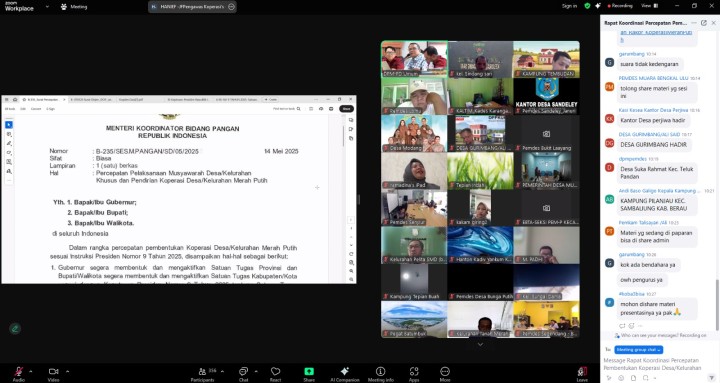Viewport: 720px width, 383px height.
Task: Open AI Companion from the toolbar
Action: tap(345, 373)
